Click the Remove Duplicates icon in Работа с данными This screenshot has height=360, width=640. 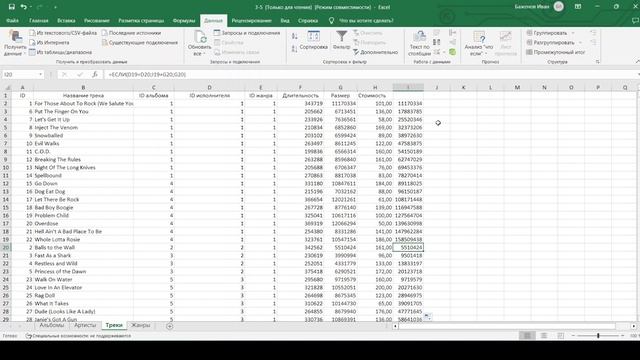(x=436, y=42)
